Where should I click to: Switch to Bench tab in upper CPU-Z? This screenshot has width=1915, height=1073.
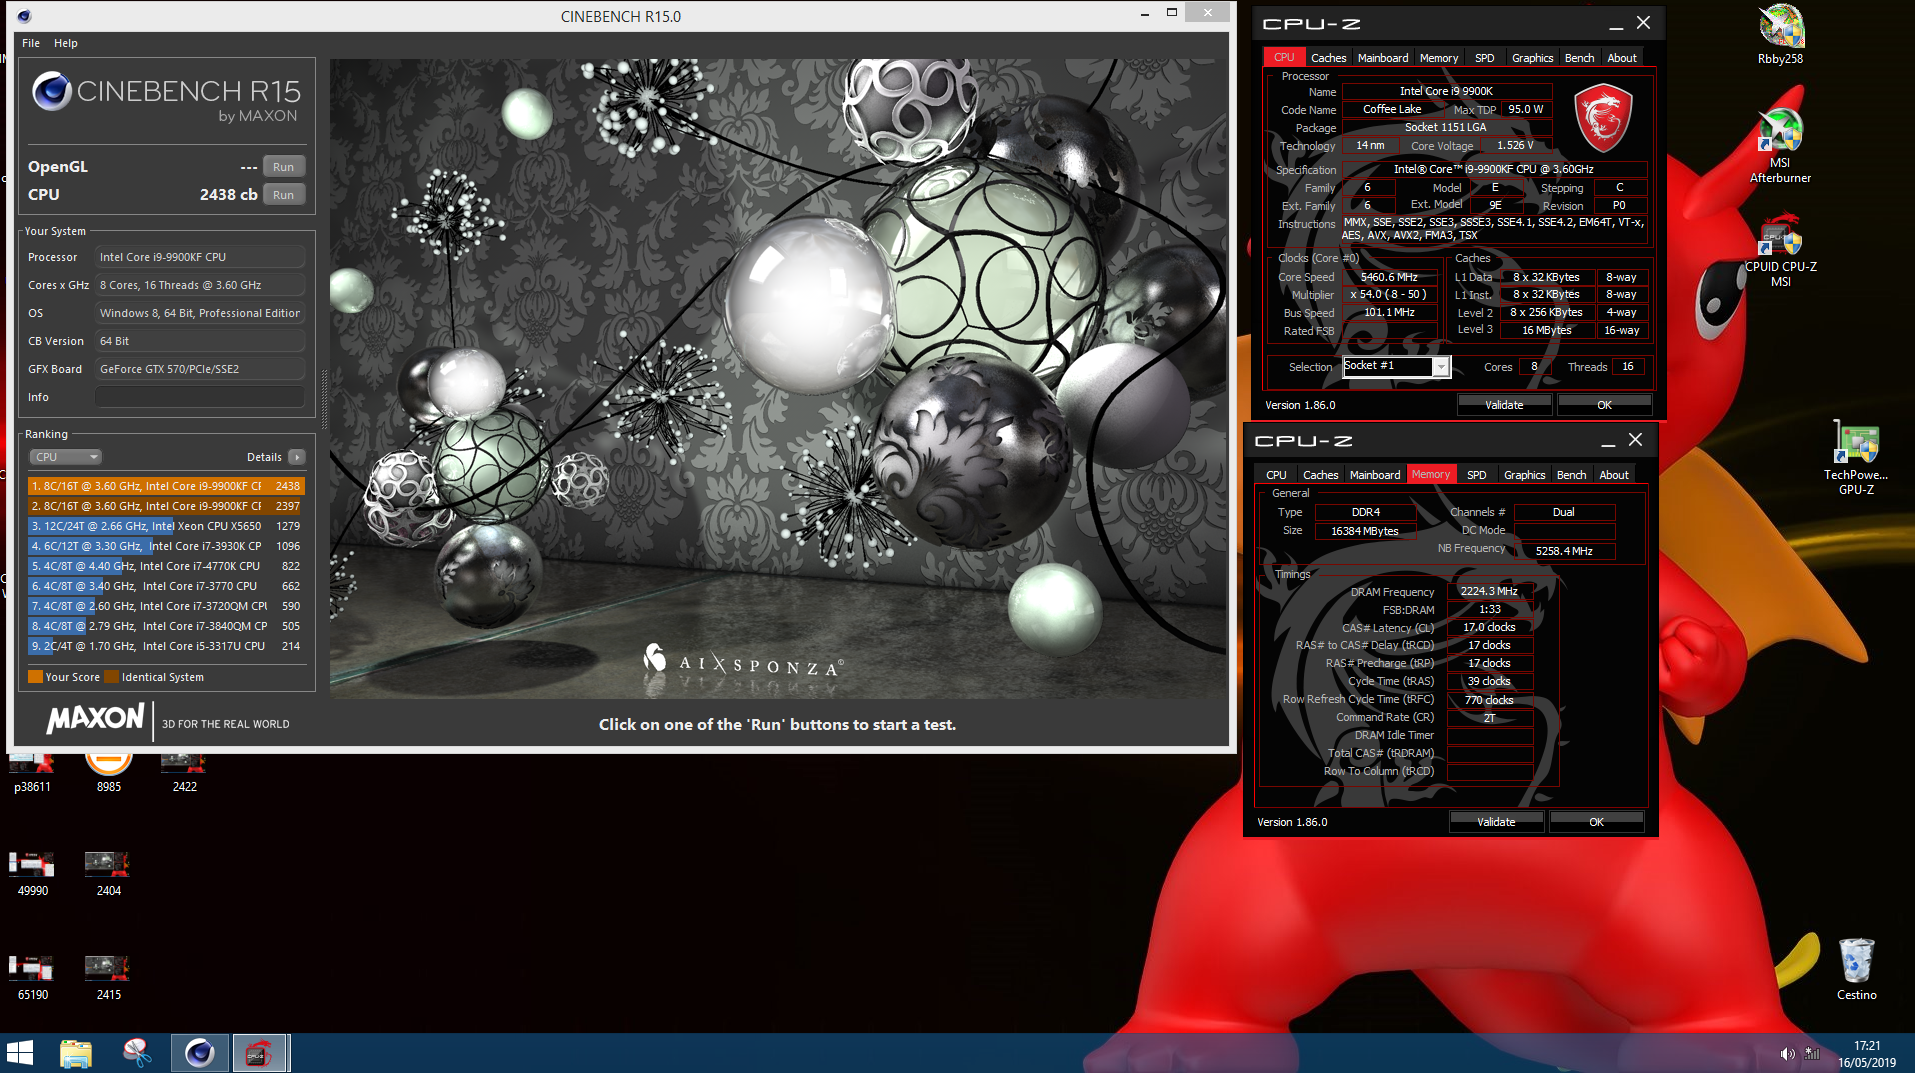pos(1579,58)
